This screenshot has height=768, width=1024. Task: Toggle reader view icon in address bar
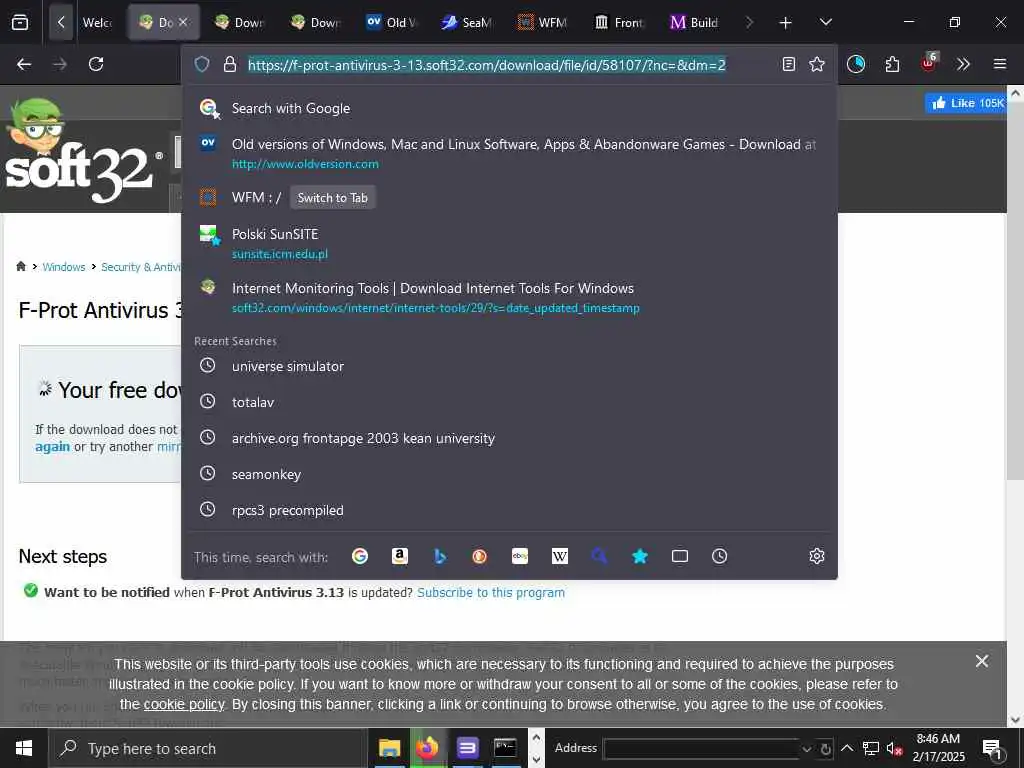click(789, 64)
